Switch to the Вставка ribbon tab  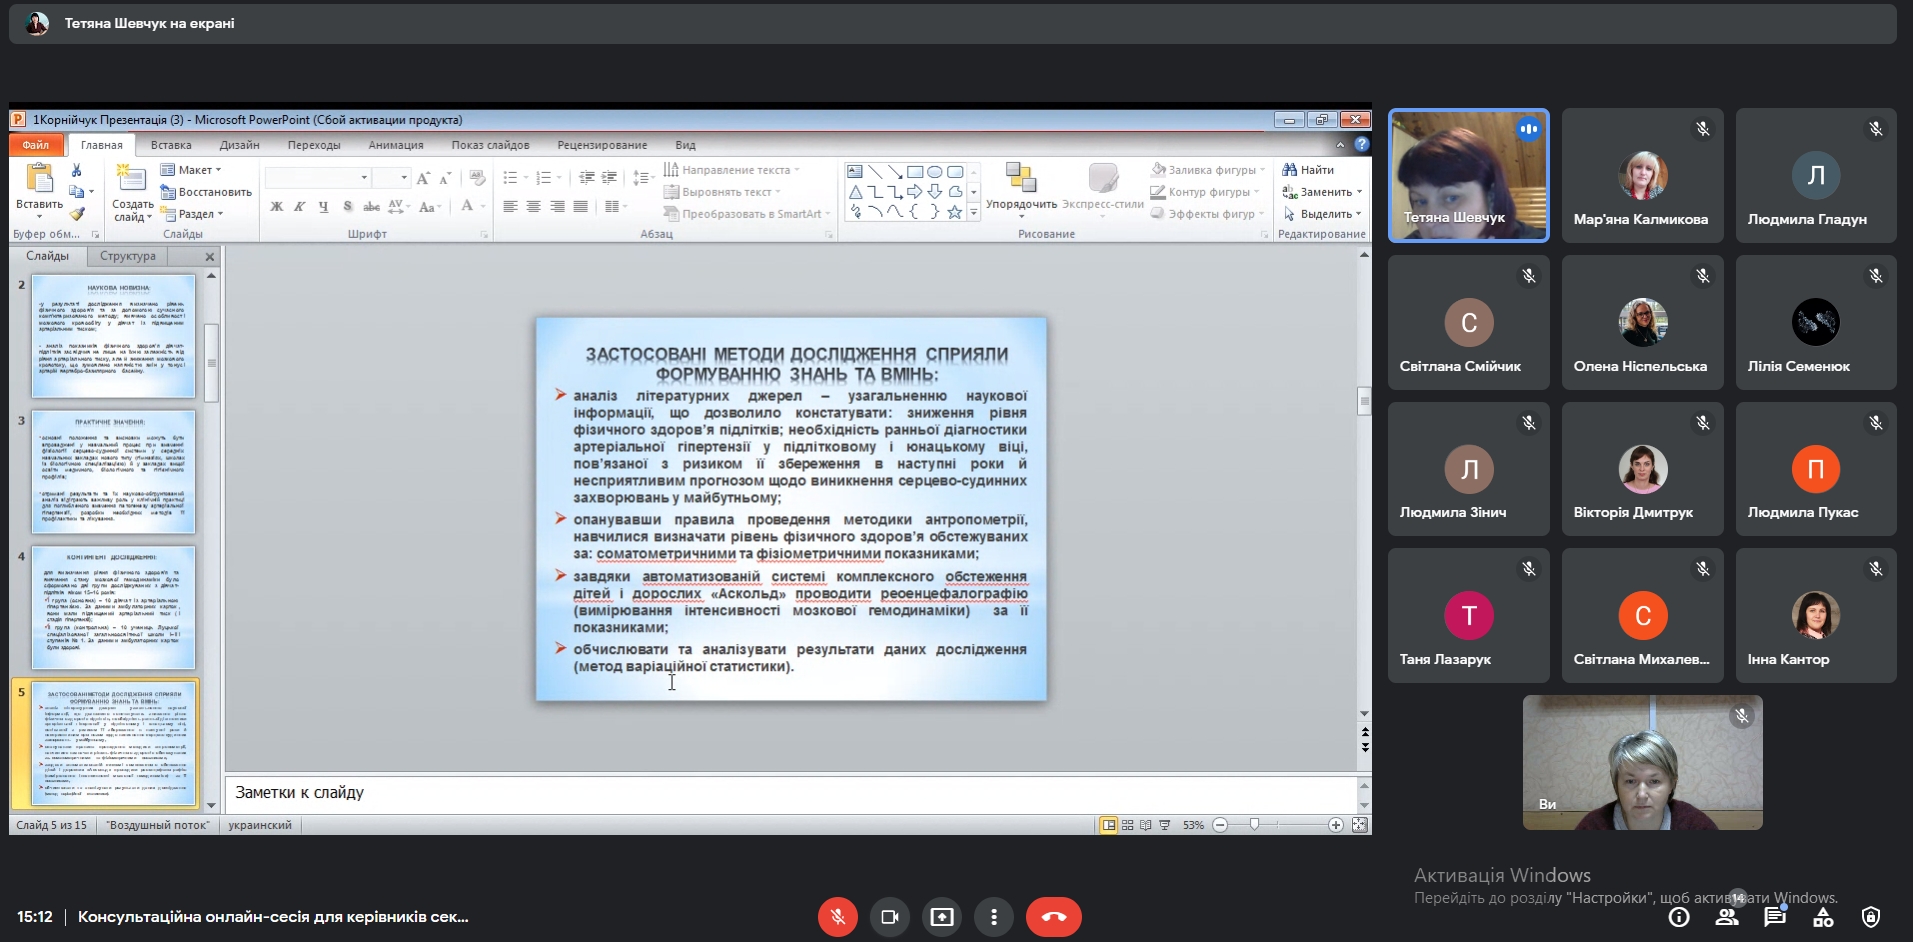click(x=171, y=145)
